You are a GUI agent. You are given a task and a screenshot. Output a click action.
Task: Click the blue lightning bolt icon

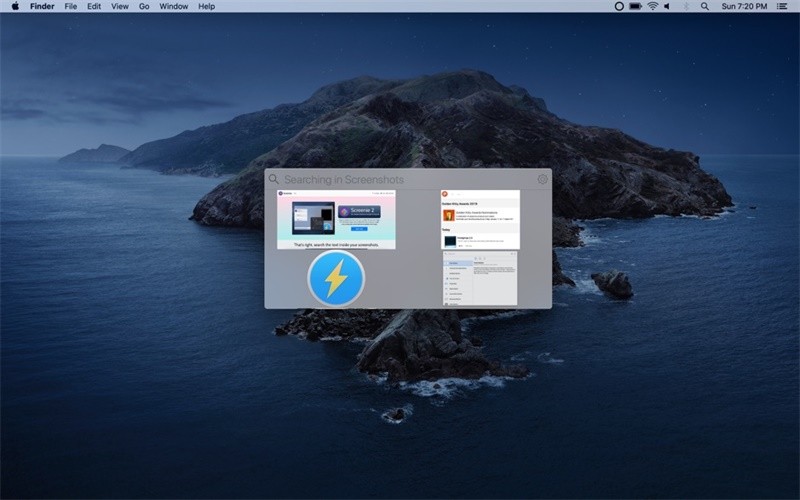coord(336,279)
